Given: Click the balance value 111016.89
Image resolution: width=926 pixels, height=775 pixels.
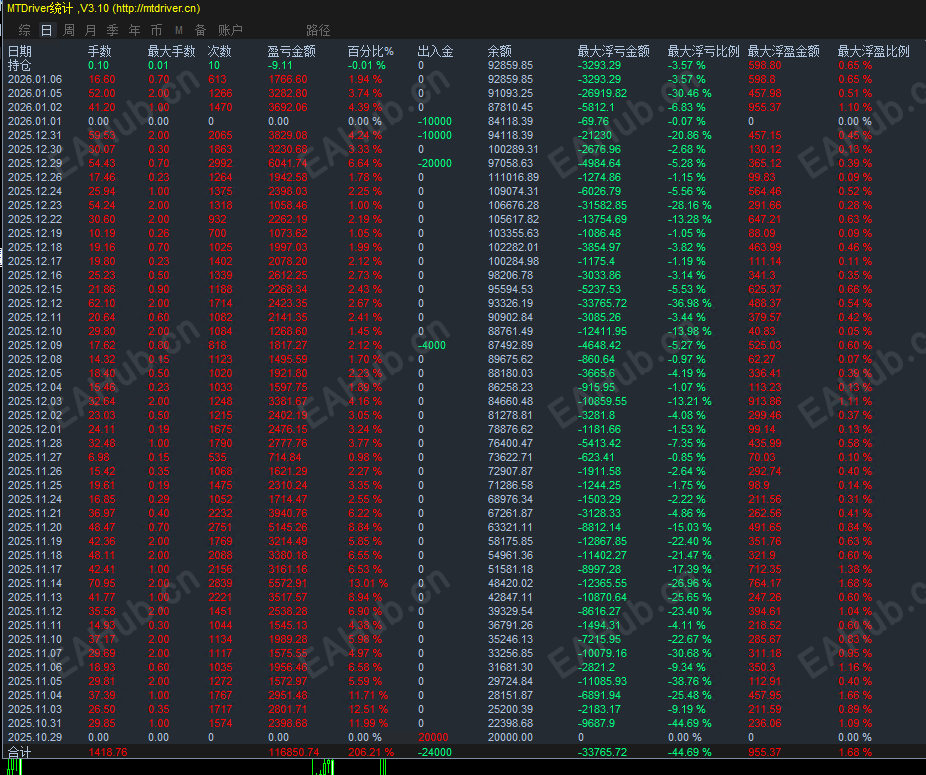Looking at the screenshot, I should 513,177.
